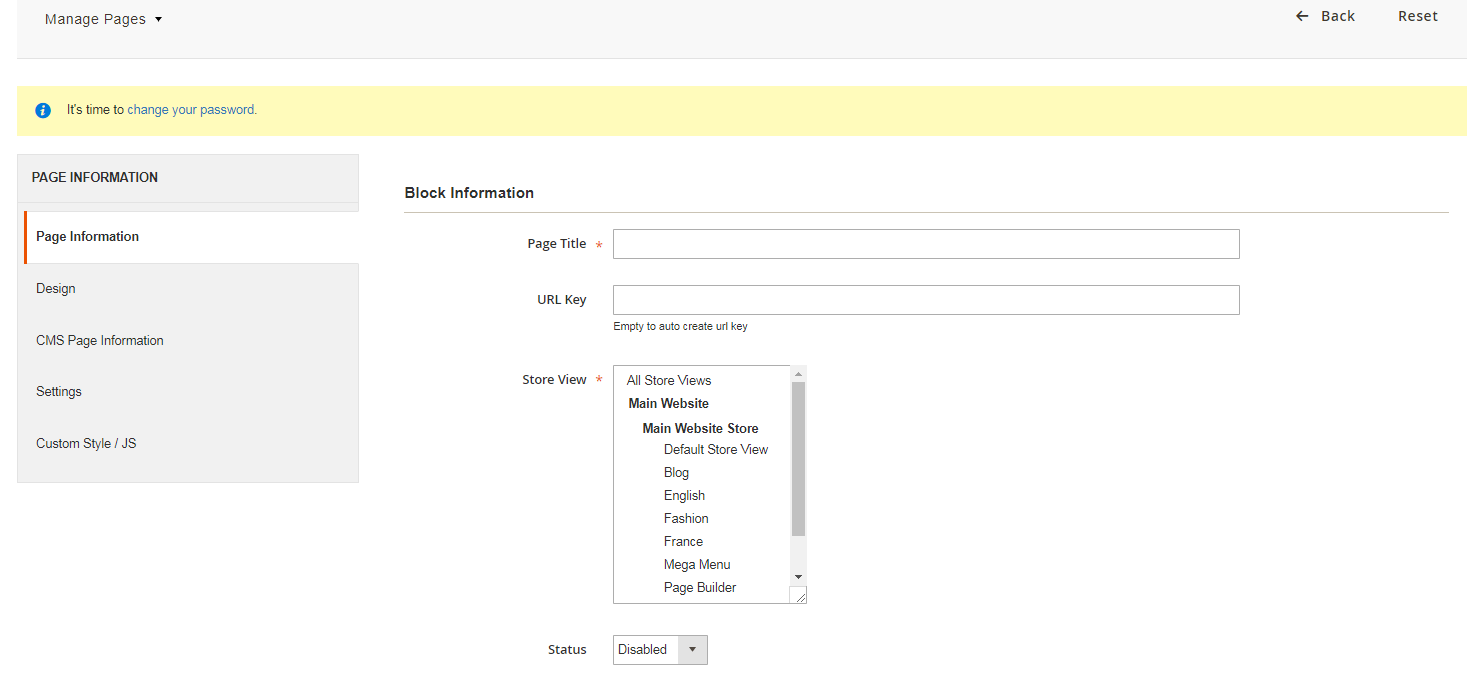The height and width of the screenshot is (678, 1476).
Task: Open the Status dropdown
Action: (x=660, y=650)
